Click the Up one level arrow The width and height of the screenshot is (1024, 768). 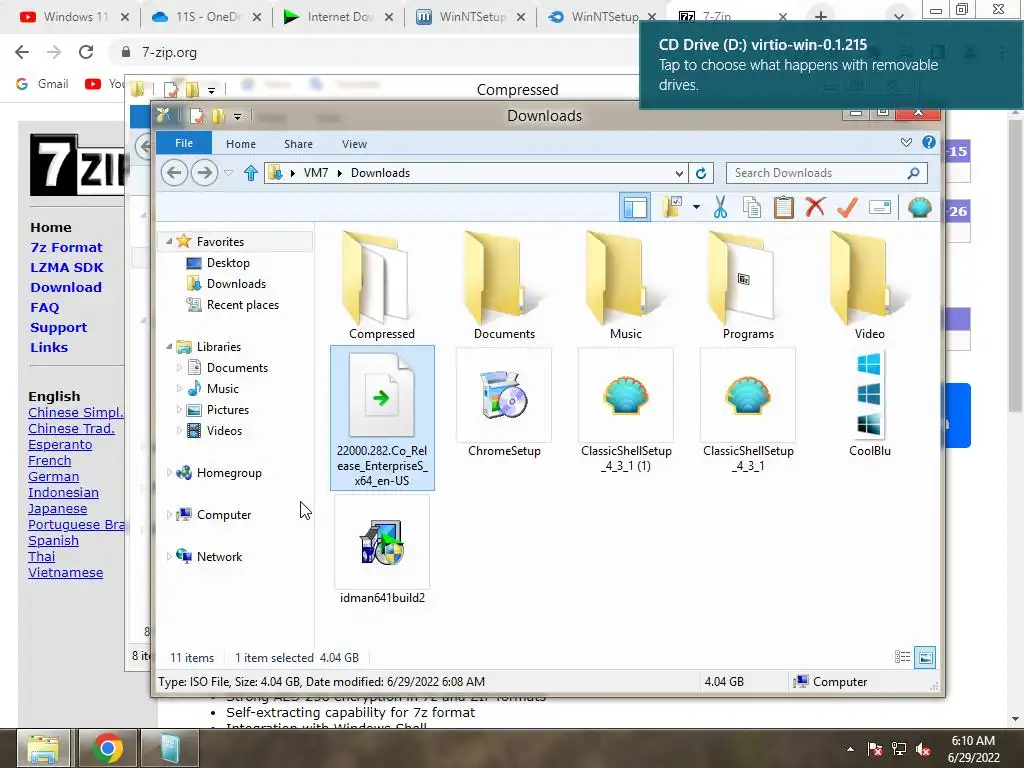pos(251,173)
